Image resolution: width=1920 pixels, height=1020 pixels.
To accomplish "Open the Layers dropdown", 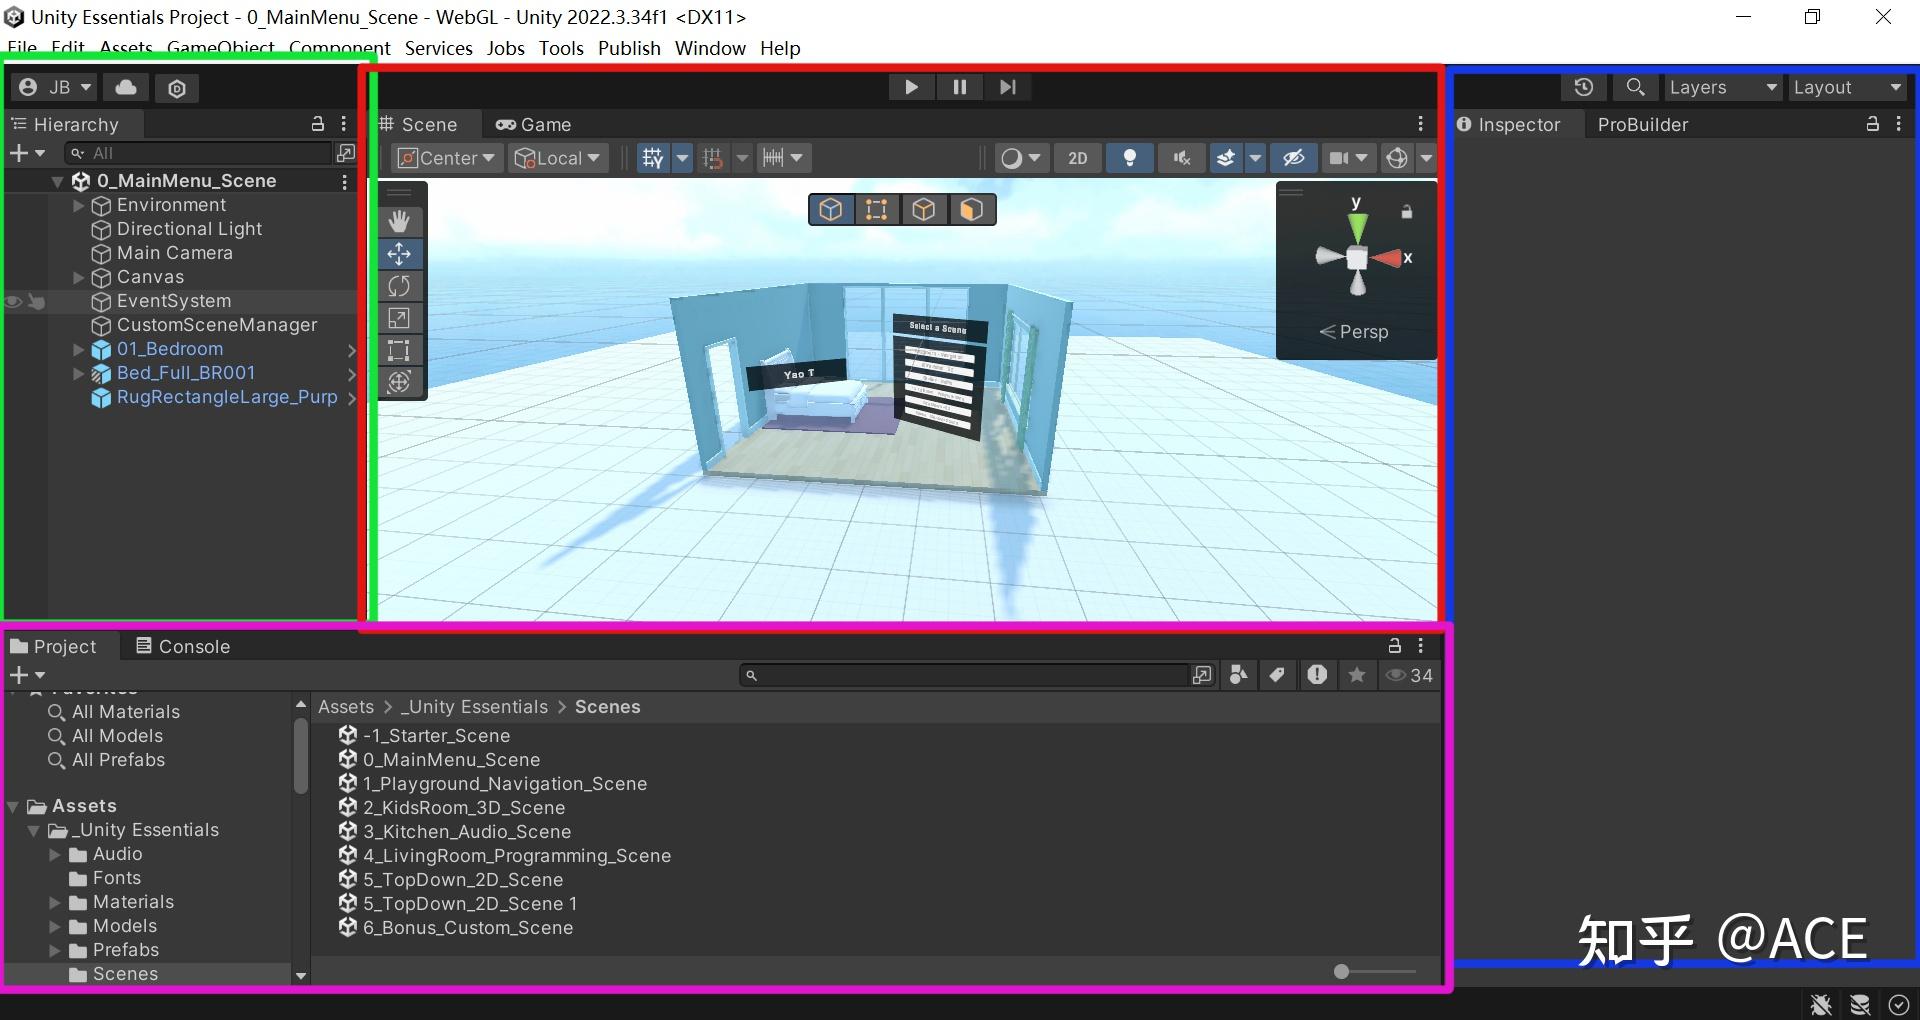I will coord(1720,87).
